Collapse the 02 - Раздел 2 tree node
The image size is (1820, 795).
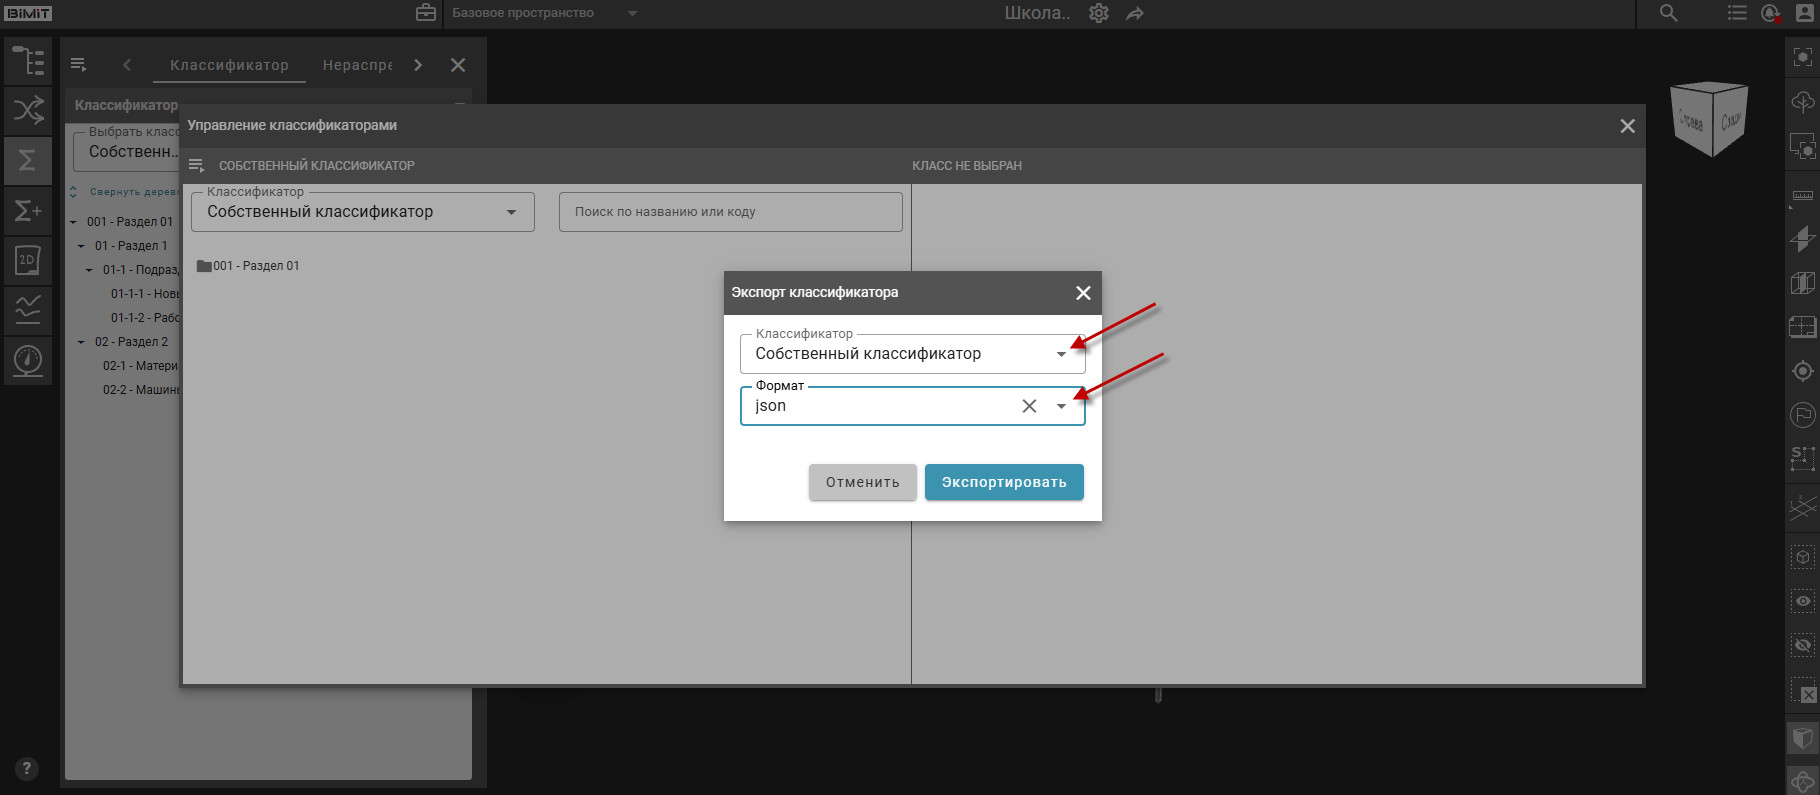pos(81,342)
